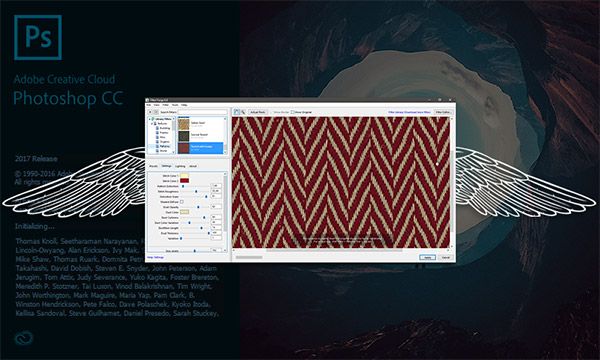
Task: Open the Download more filters link
Action: pyautogui.click(x=417, y=112)
